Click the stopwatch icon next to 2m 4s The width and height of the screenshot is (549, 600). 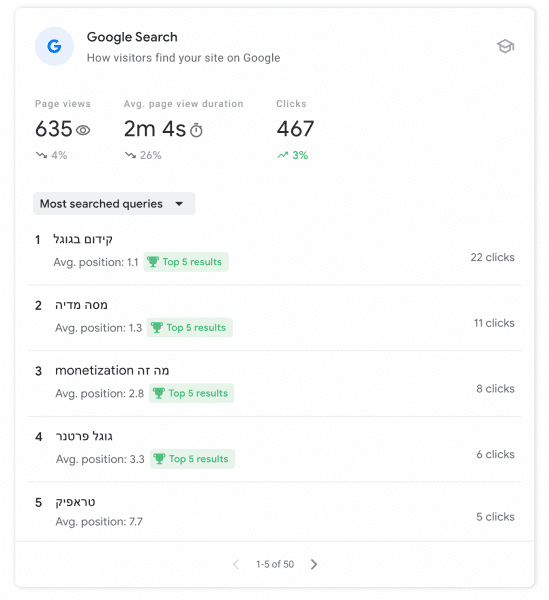click(x=196, y=130)
